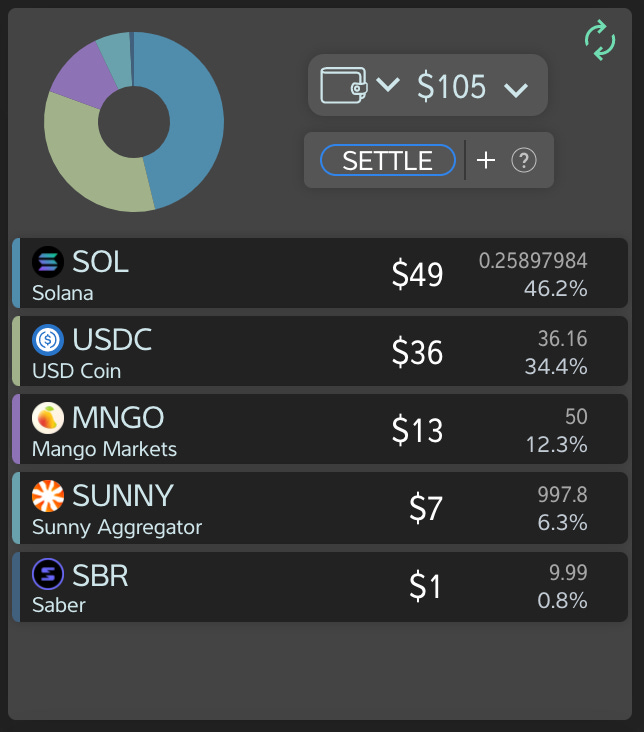
Task: Click the SOL ticker label
Action: (100, 262)
